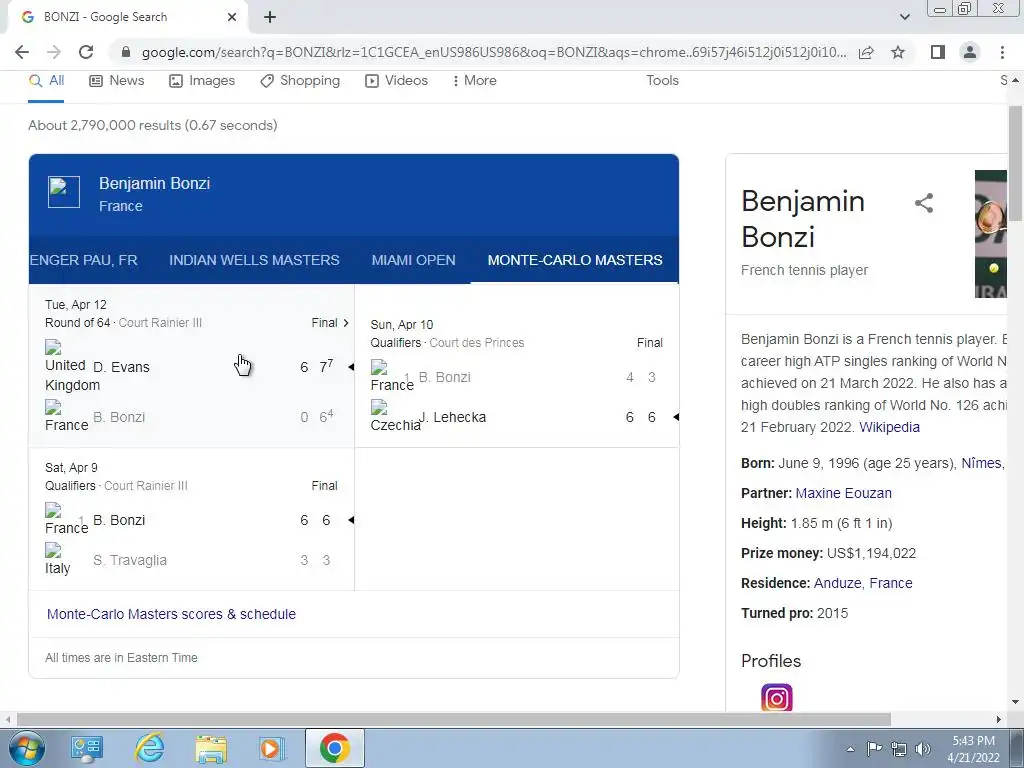Click the address bar URL field
Viewport: 1024px width, 768px height.
pos(494,52)
